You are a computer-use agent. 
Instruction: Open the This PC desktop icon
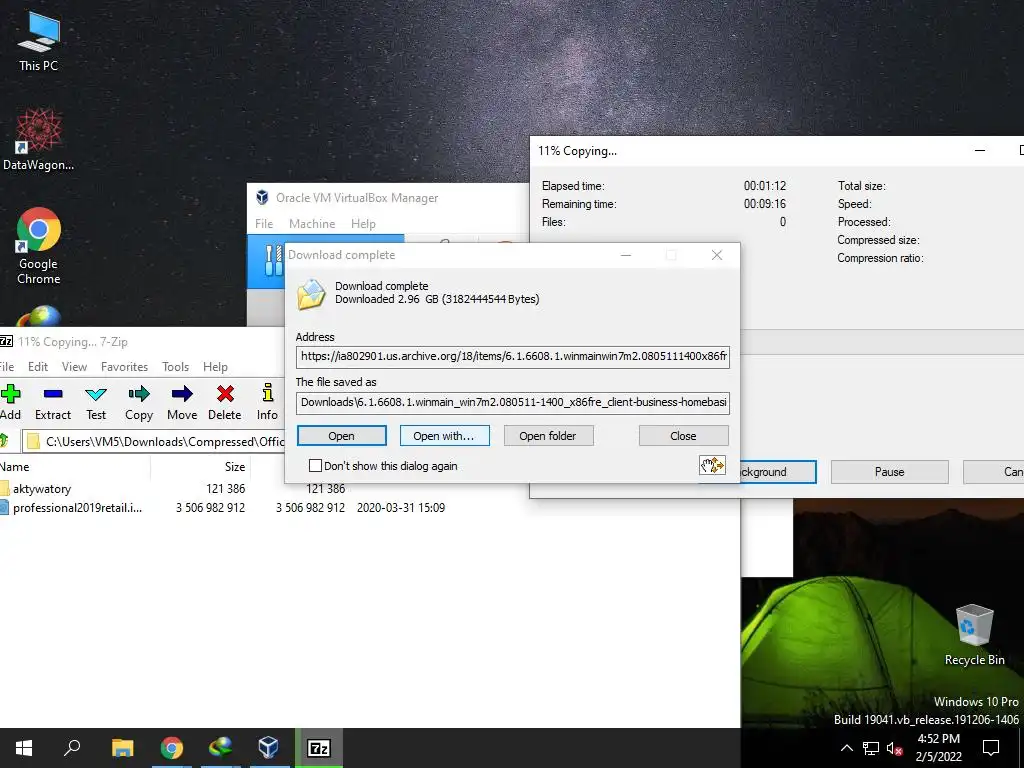(39, 40)
